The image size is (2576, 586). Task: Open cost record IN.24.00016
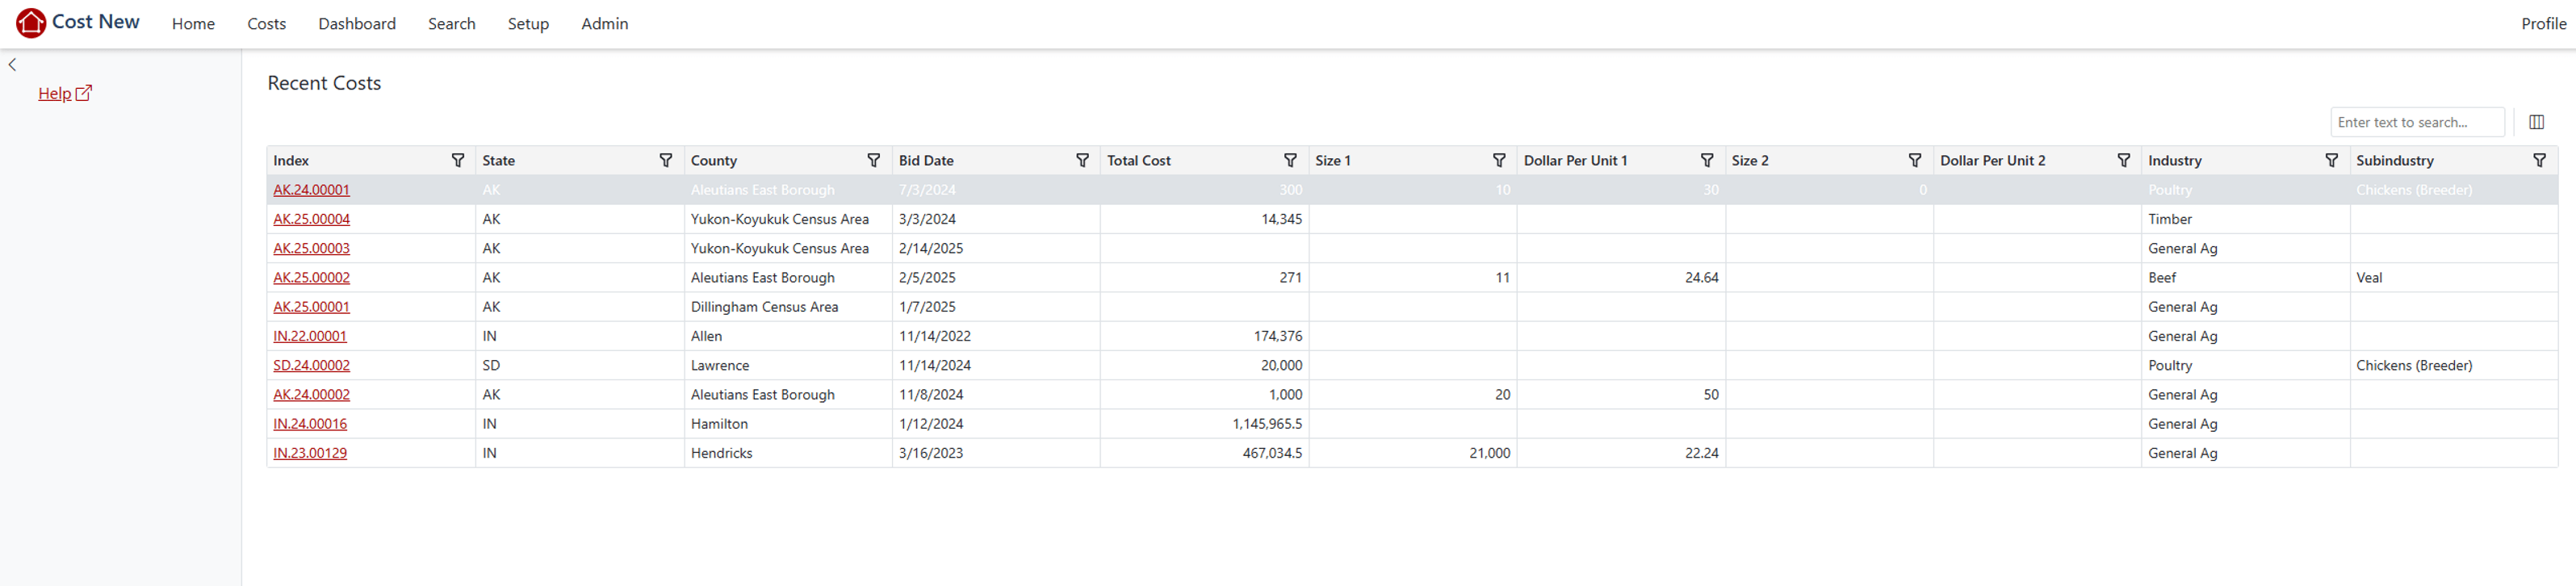[310, 424]
